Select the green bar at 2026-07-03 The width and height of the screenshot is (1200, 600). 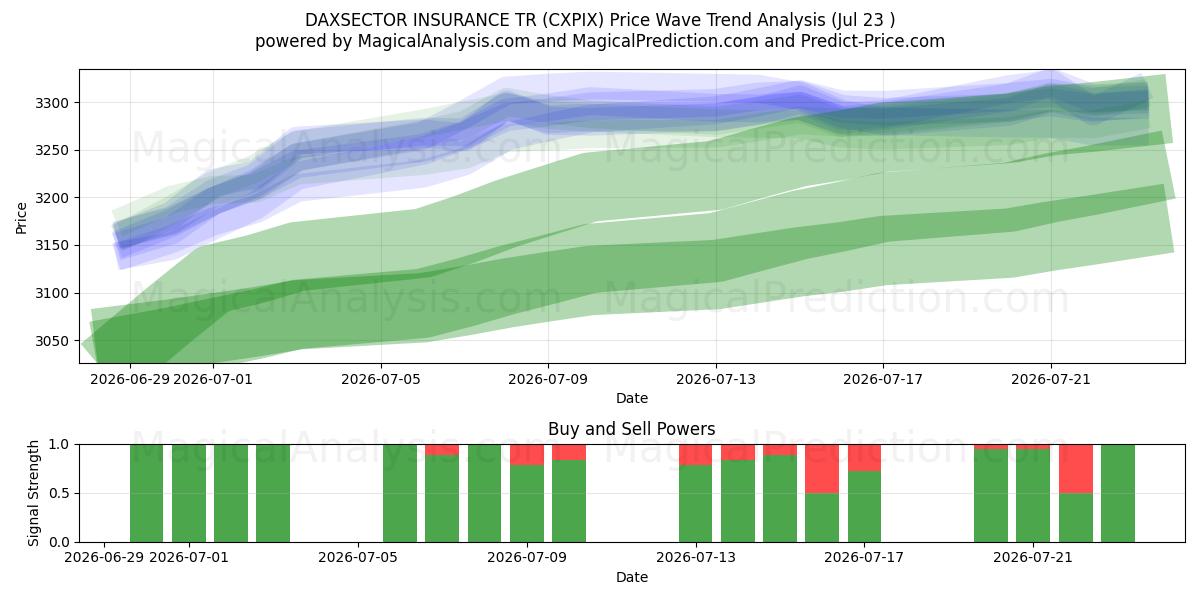pos(273,493)
